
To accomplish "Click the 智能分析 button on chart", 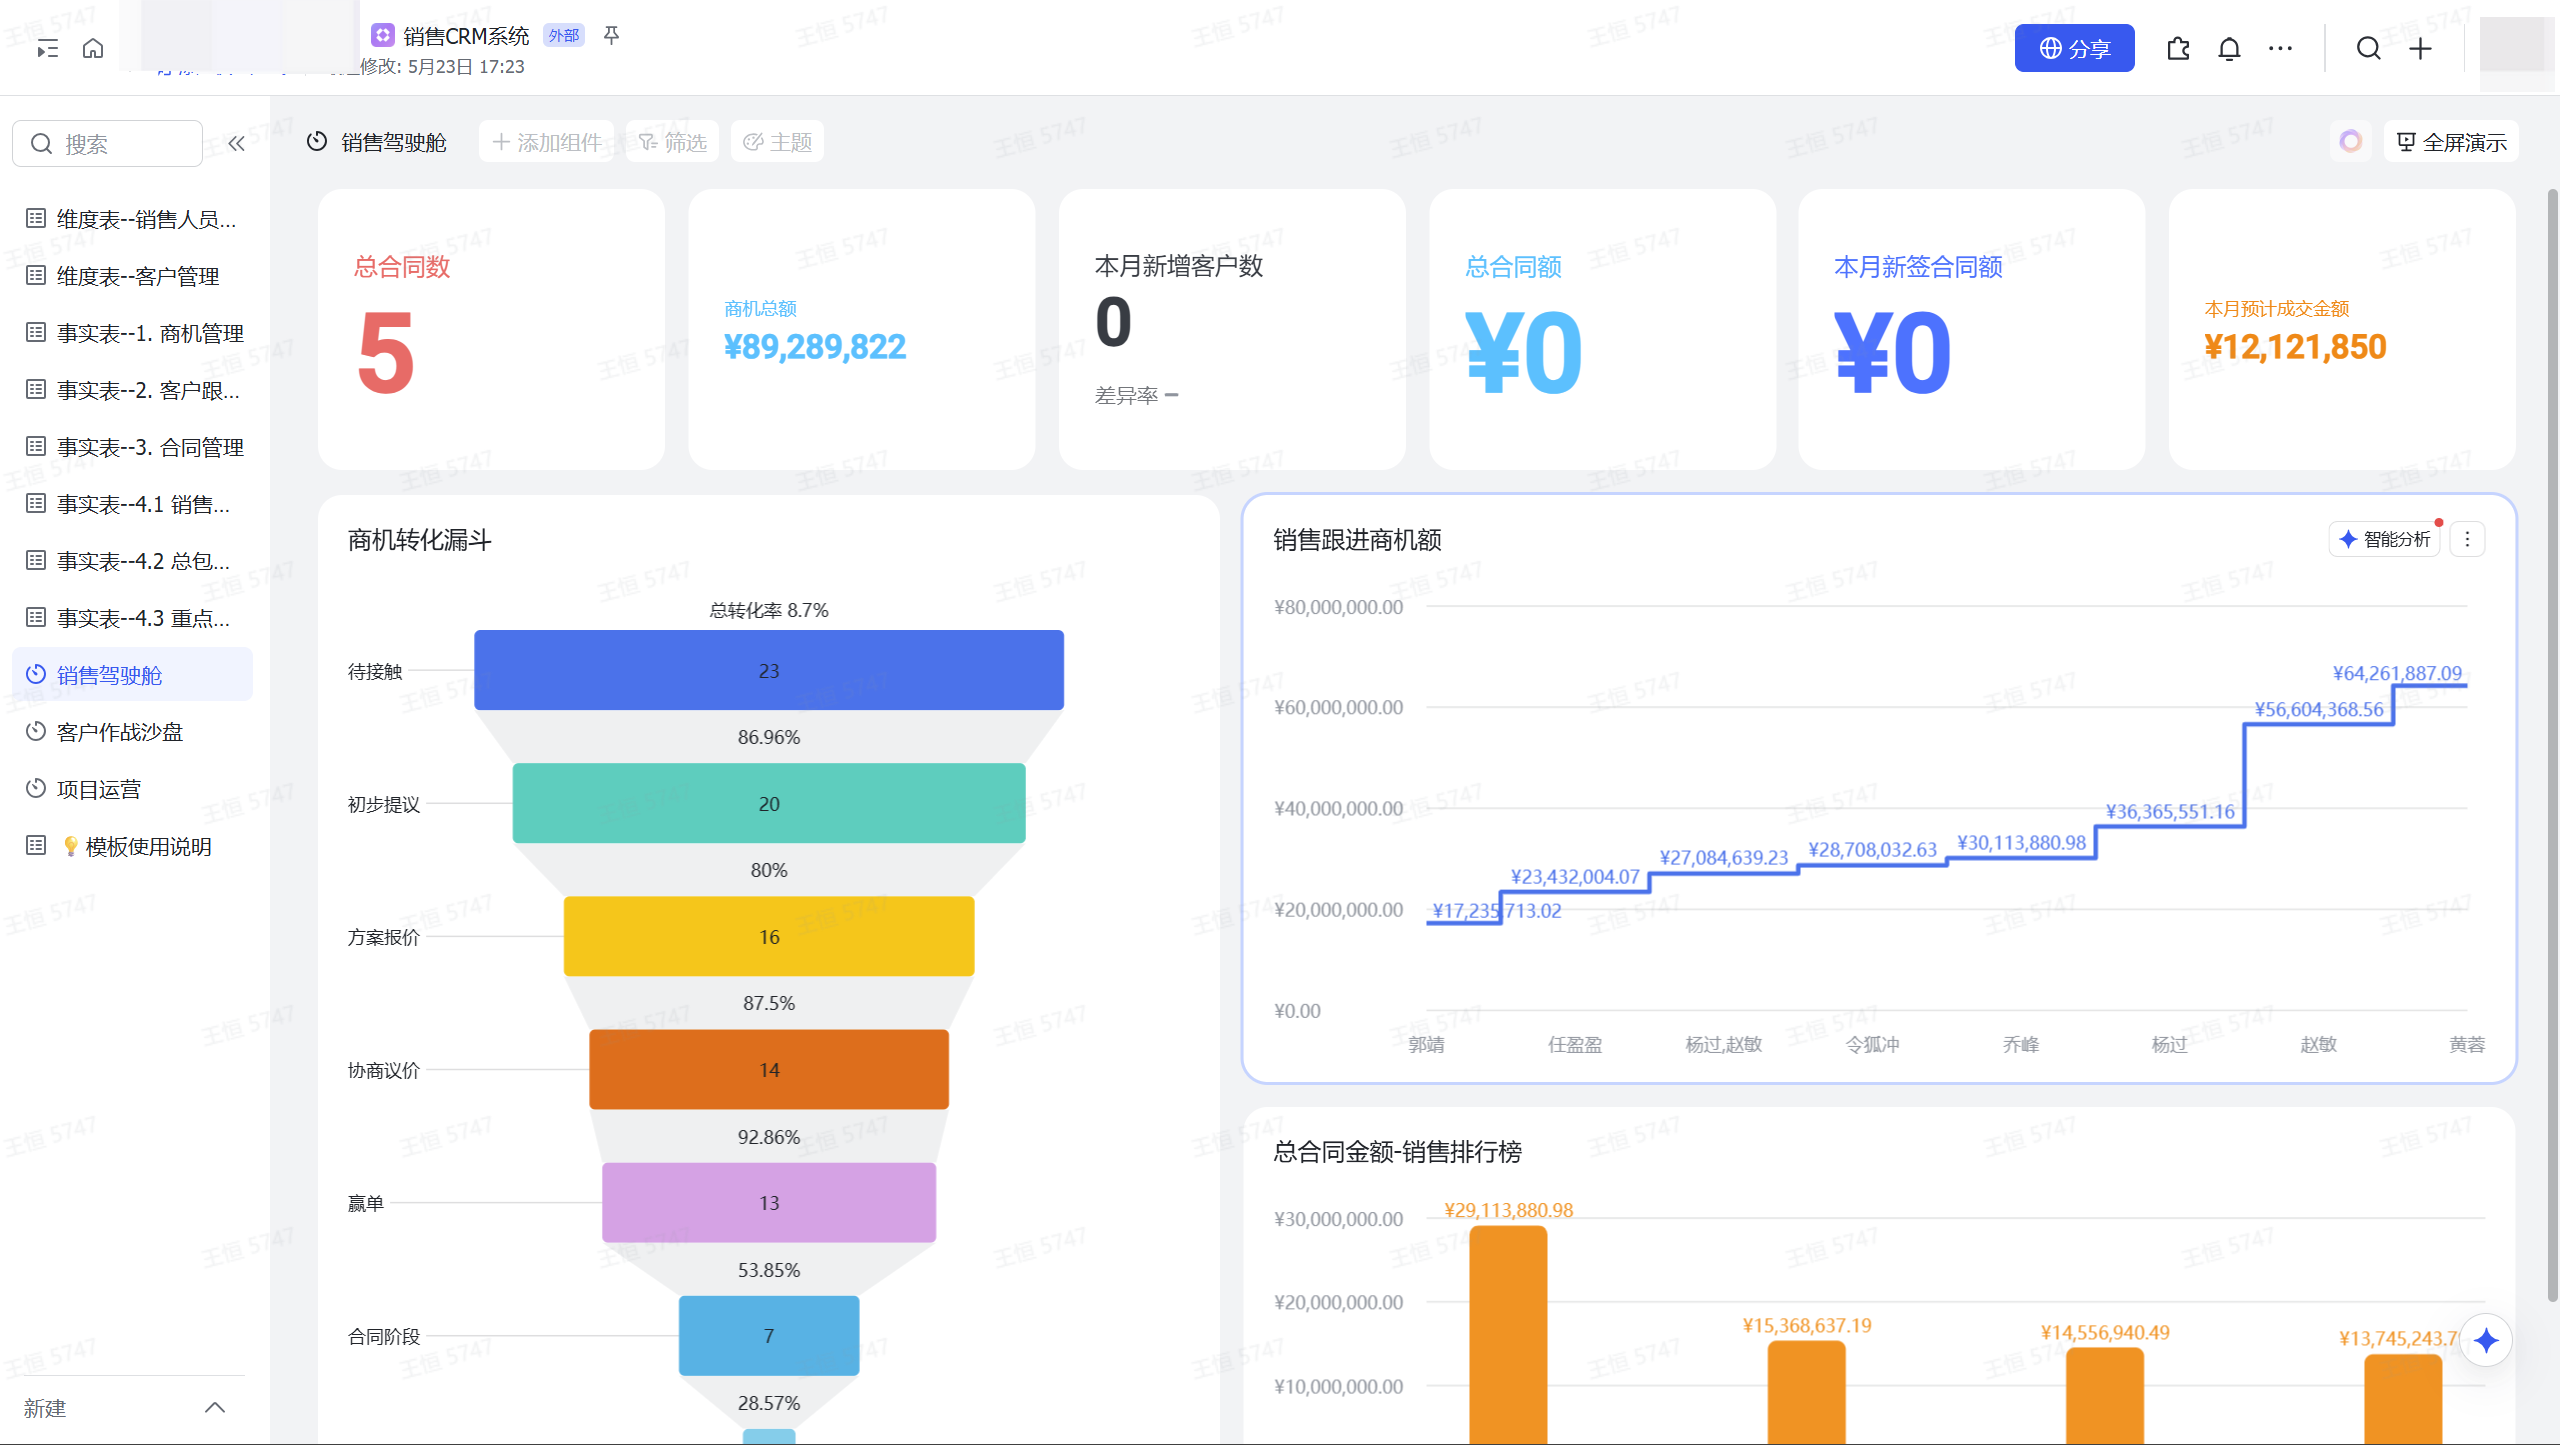I will (x=2384, y=539).
